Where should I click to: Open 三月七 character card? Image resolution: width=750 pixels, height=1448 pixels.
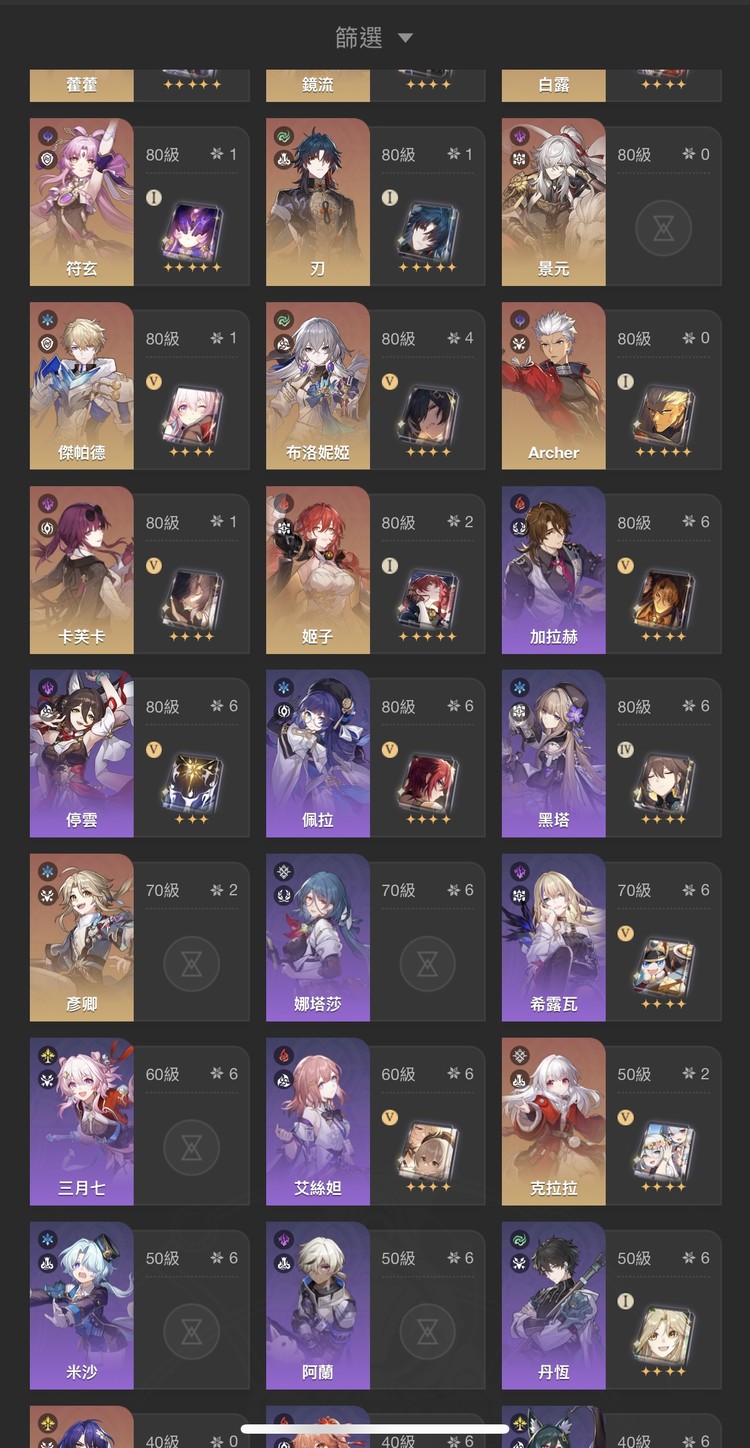click(x=140, y=1122)
